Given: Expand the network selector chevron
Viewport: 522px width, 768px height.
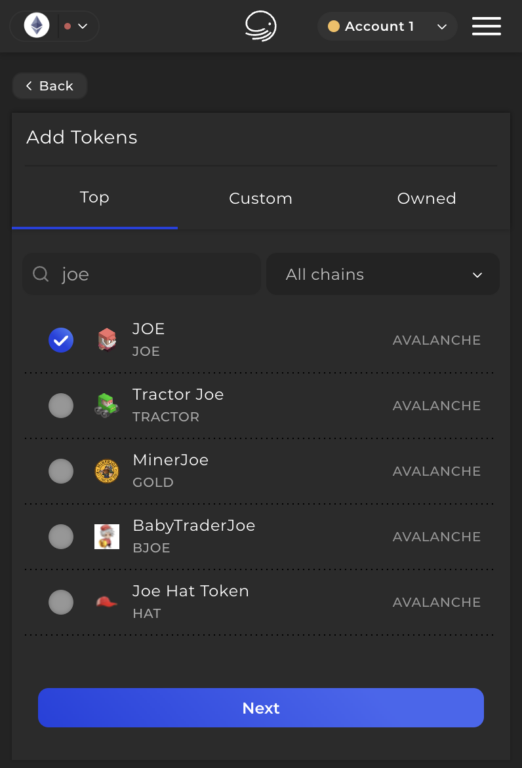Looking at the screenshot, I should pos(83,26).
